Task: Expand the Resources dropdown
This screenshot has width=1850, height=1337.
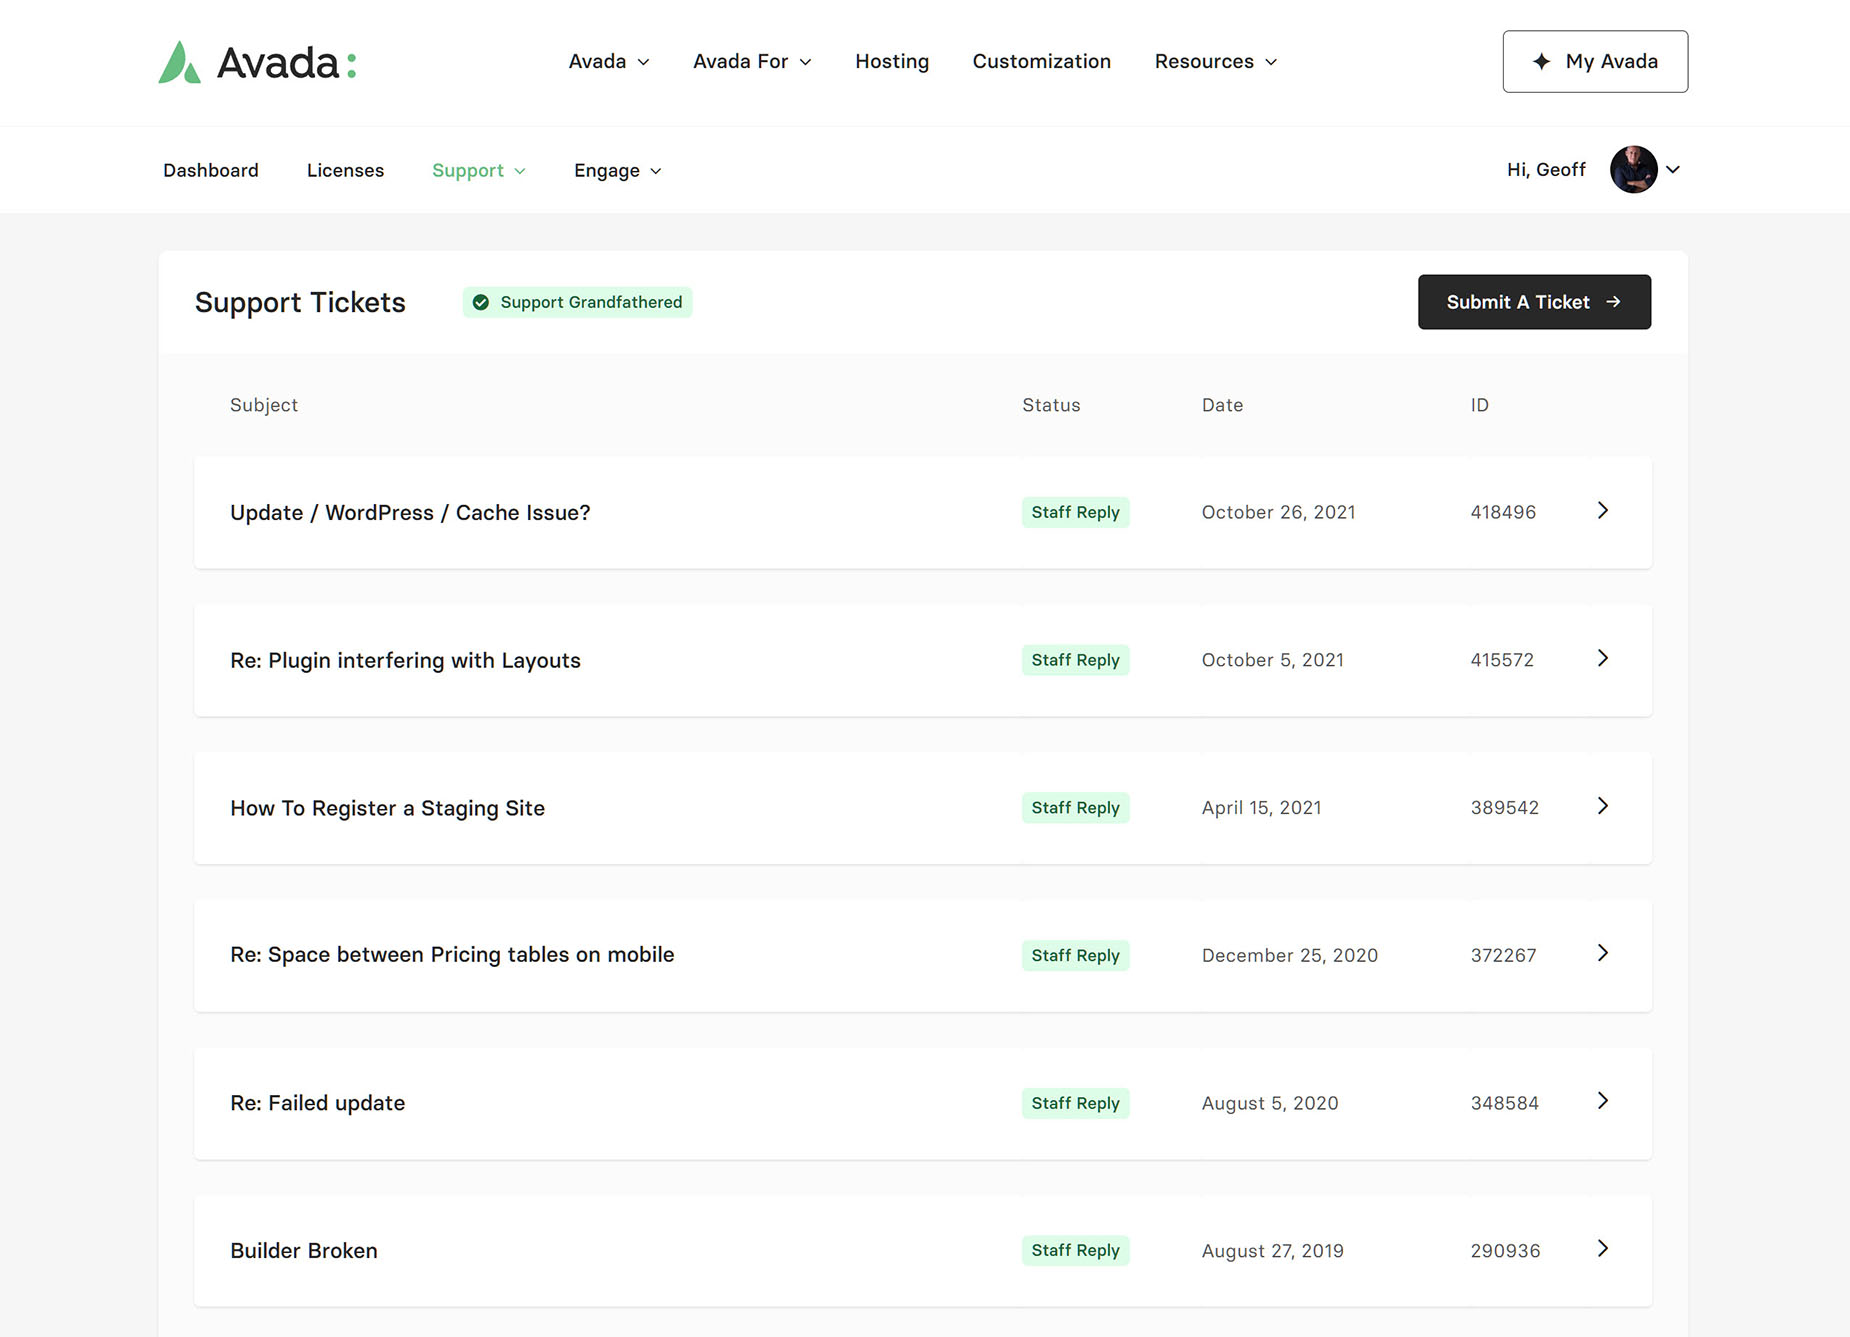Action: point(1215,61)
